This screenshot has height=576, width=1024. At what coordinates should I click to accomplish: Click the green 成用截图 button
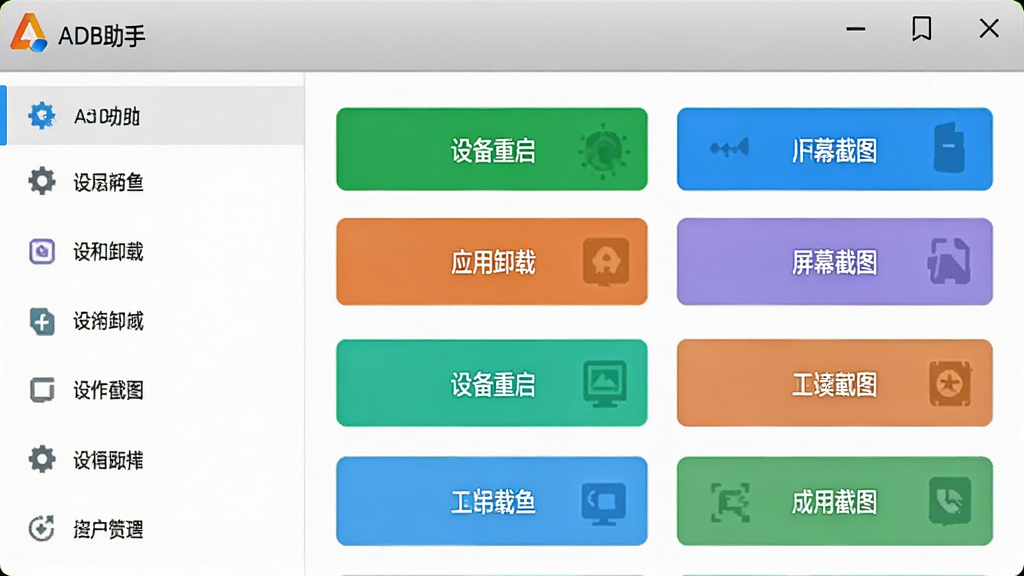pyautogui.click(x=835, y=501)
